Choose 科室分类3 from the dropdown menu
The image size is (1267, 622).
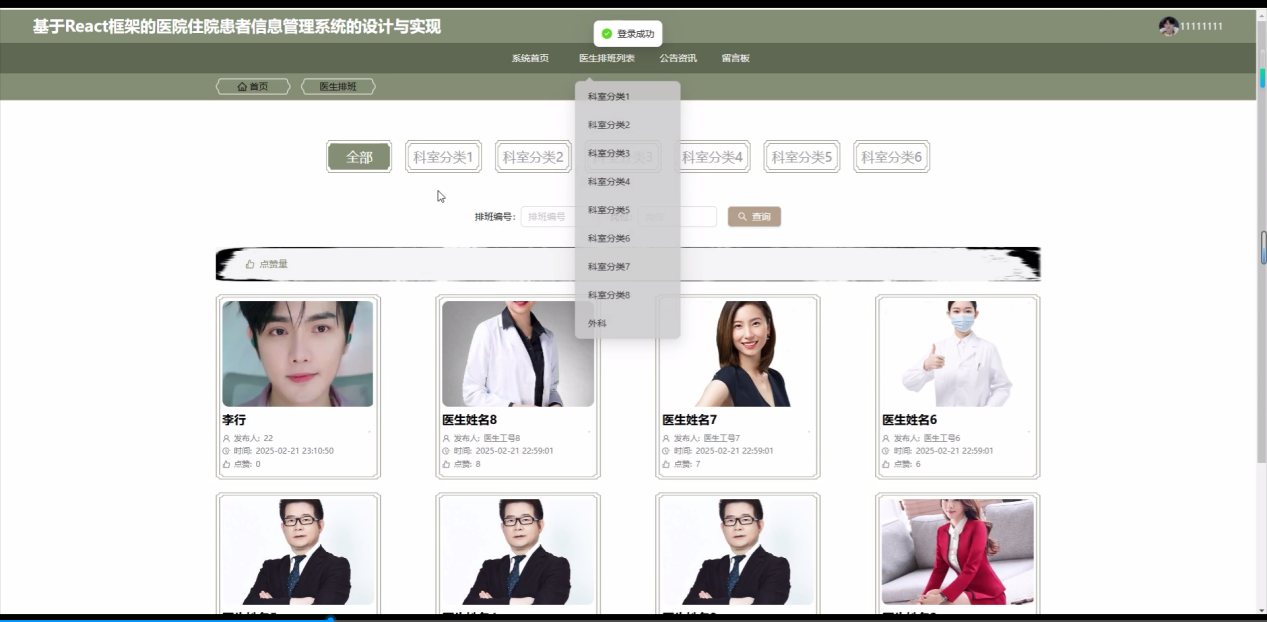click(628, 153)
